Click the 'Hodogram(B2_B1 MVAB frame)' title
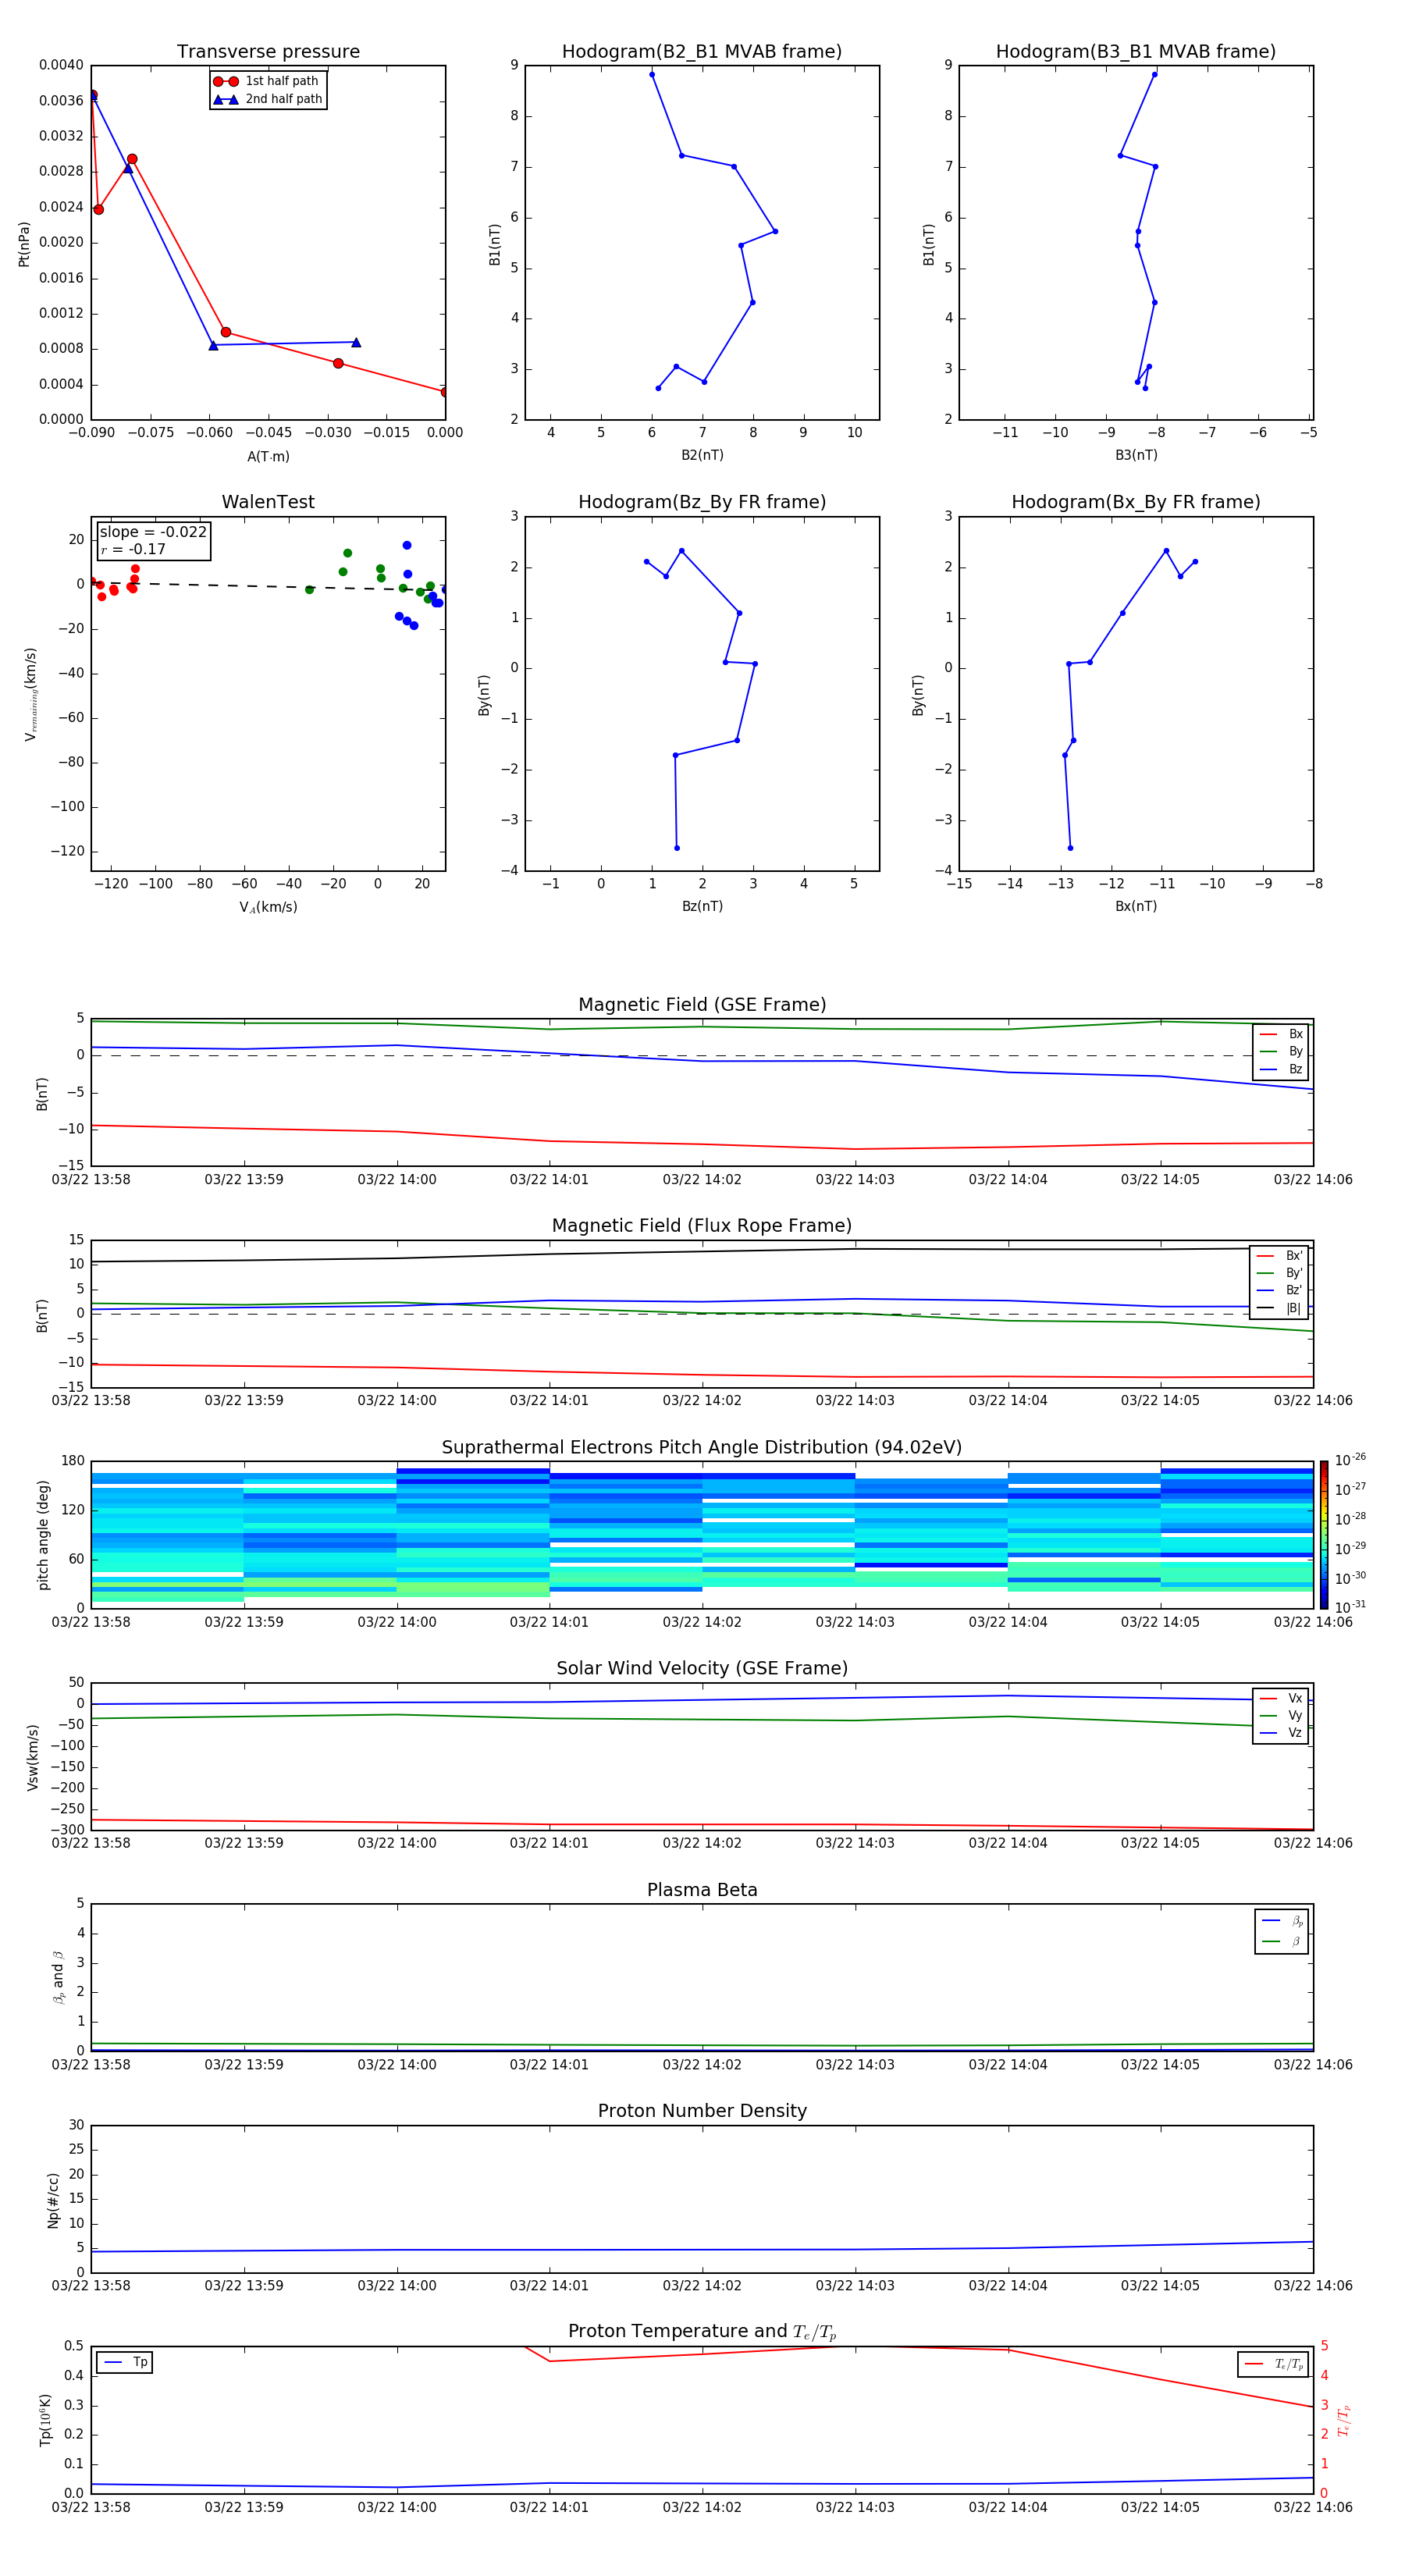 702,52
